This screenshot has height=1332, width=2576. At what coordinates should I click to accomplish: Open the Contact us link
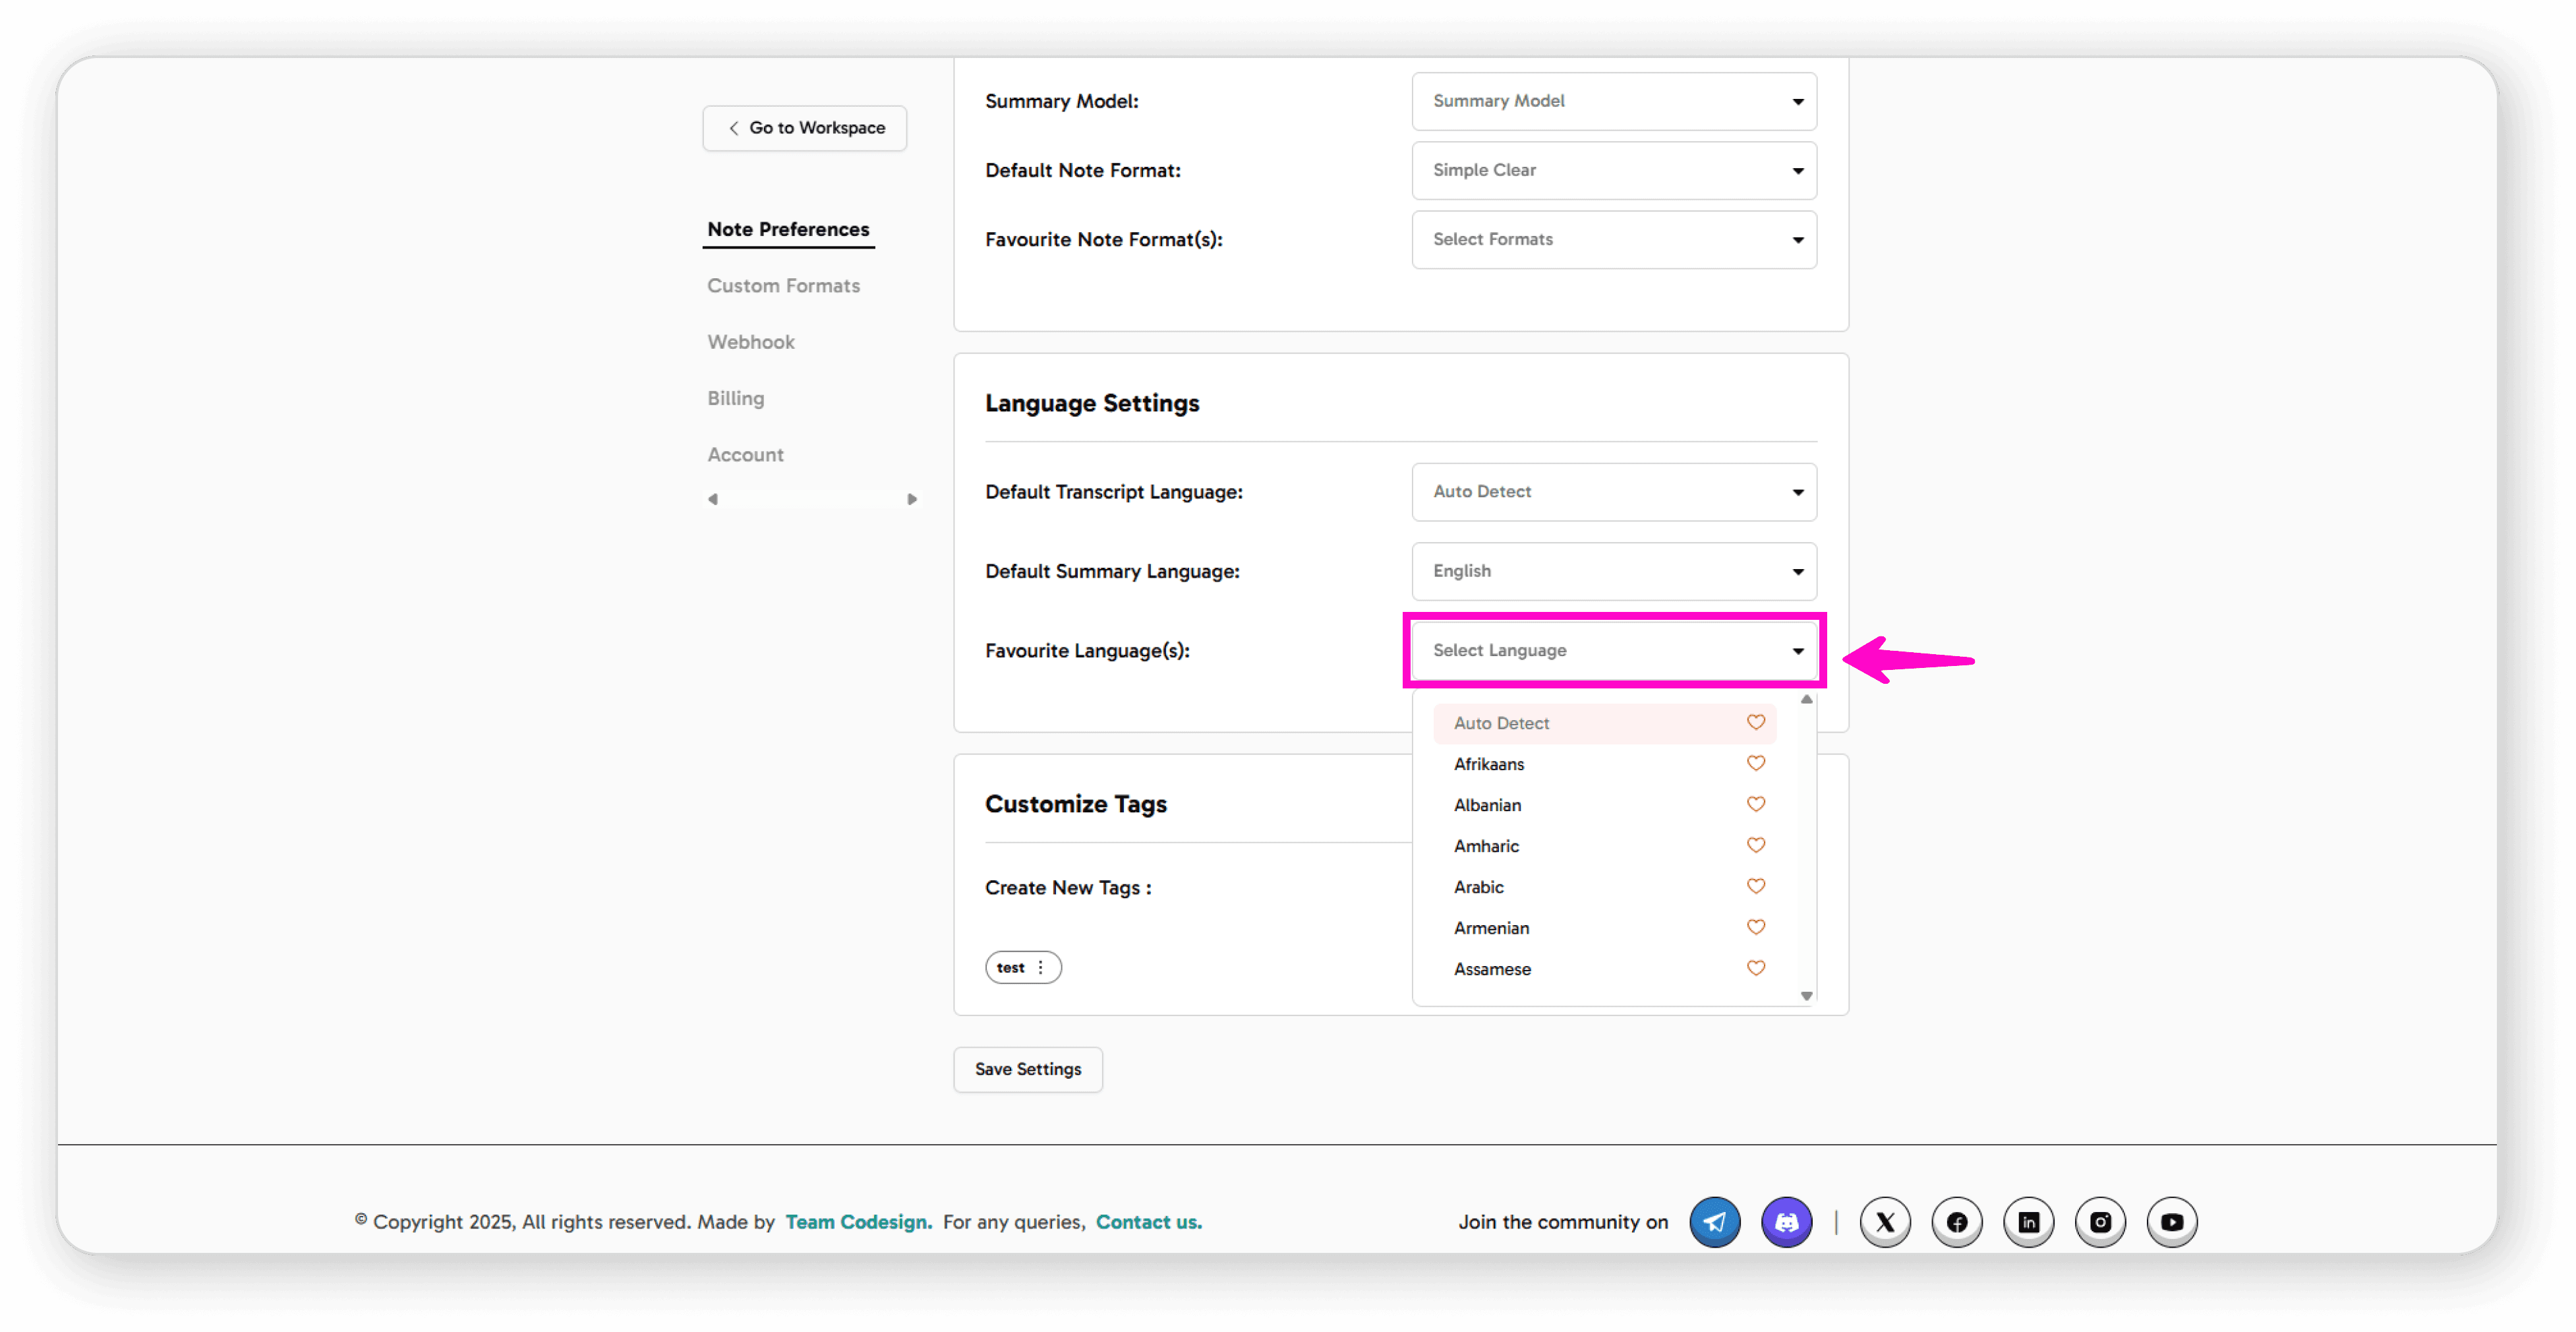click(x=1148, y=1221)
